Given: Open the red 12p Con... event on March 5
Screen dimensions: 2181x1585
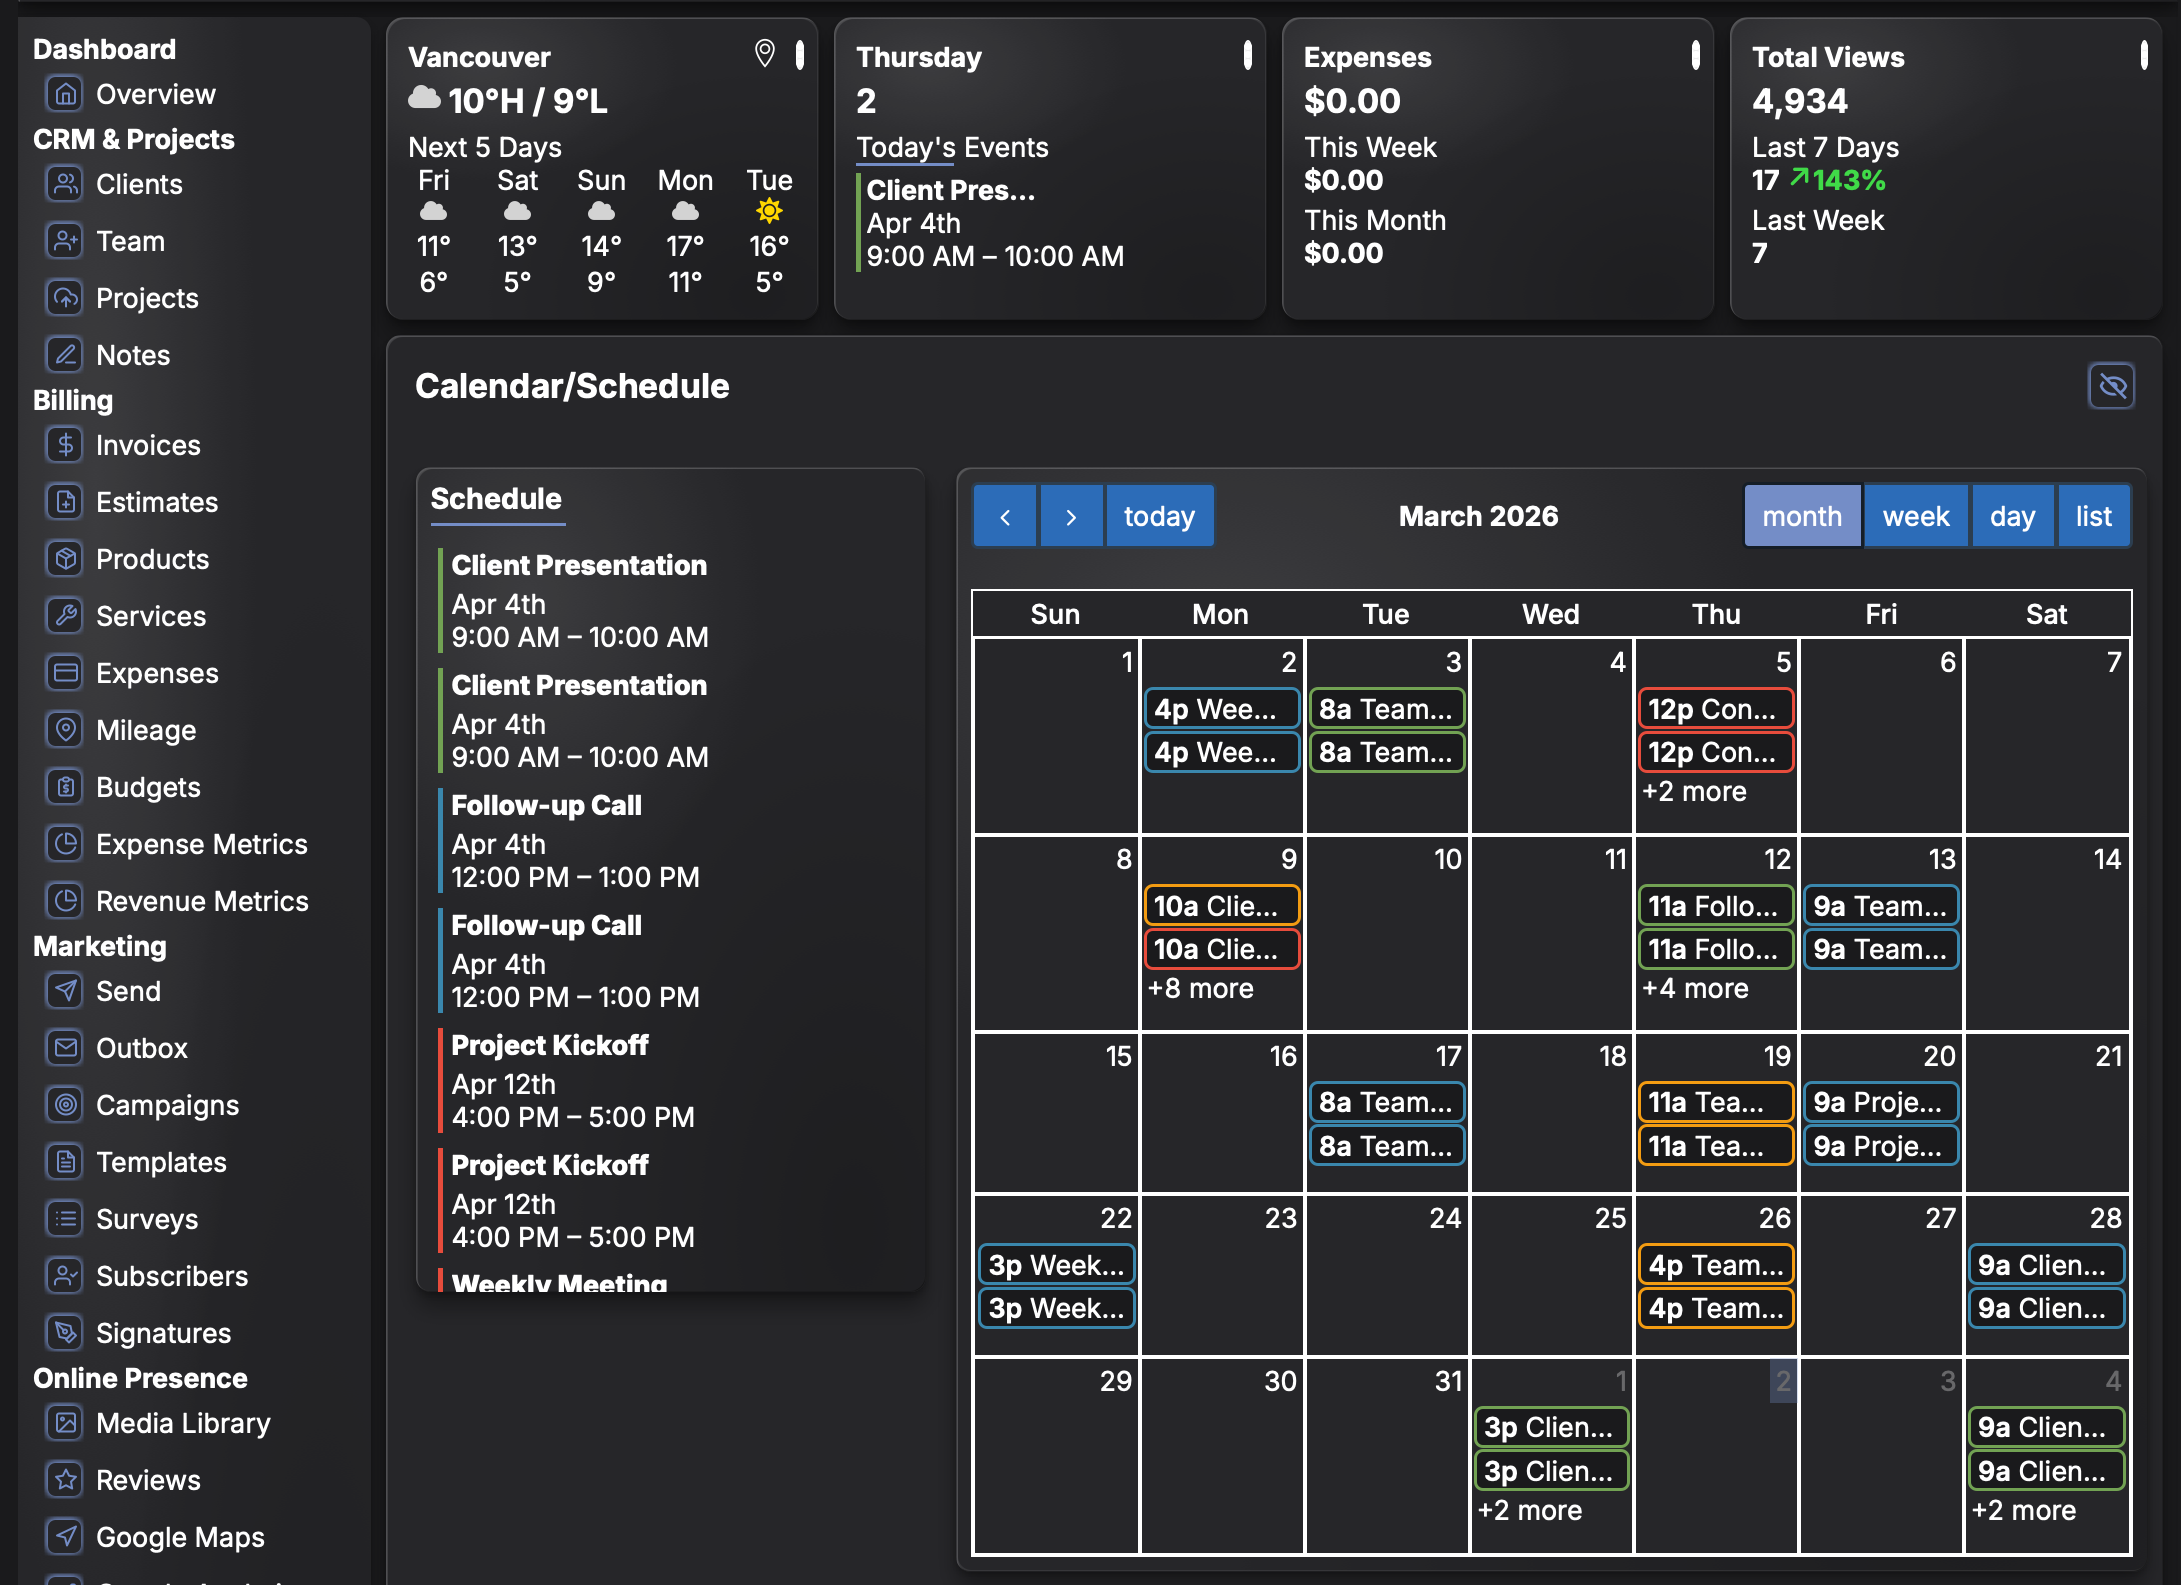Looking at the screenshot, I should click(x=1715, y=709).
